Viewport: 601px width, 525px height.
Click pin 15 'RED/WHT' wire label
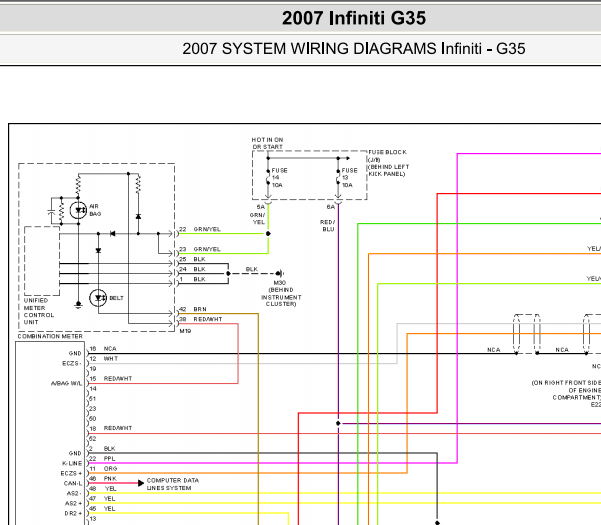[118, 379]
